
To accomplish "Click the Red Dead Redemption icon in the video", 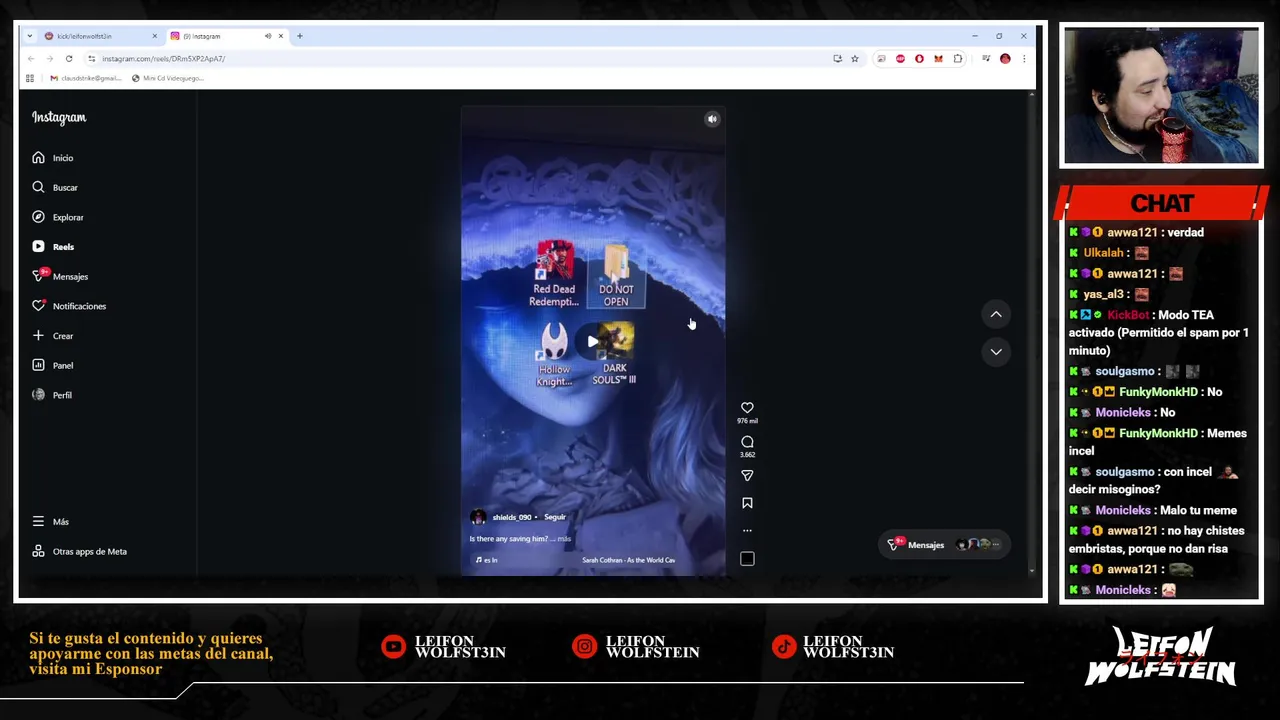I will click(554, 272).
